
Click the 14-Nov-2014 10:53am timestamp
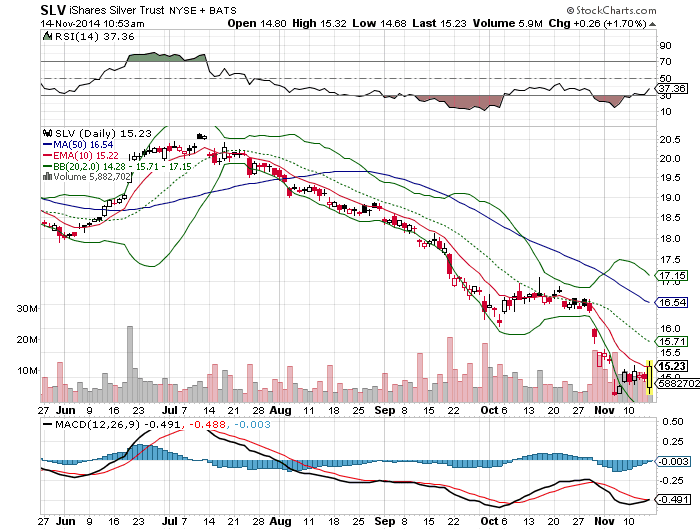92,23
